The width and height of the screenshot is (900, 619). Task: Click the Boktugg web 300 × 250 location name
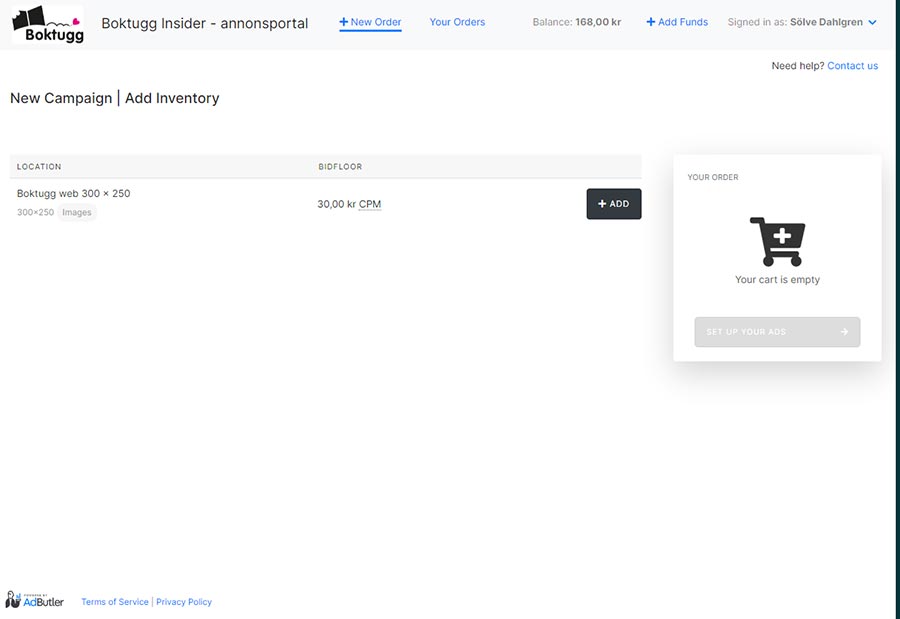[73, 194]
